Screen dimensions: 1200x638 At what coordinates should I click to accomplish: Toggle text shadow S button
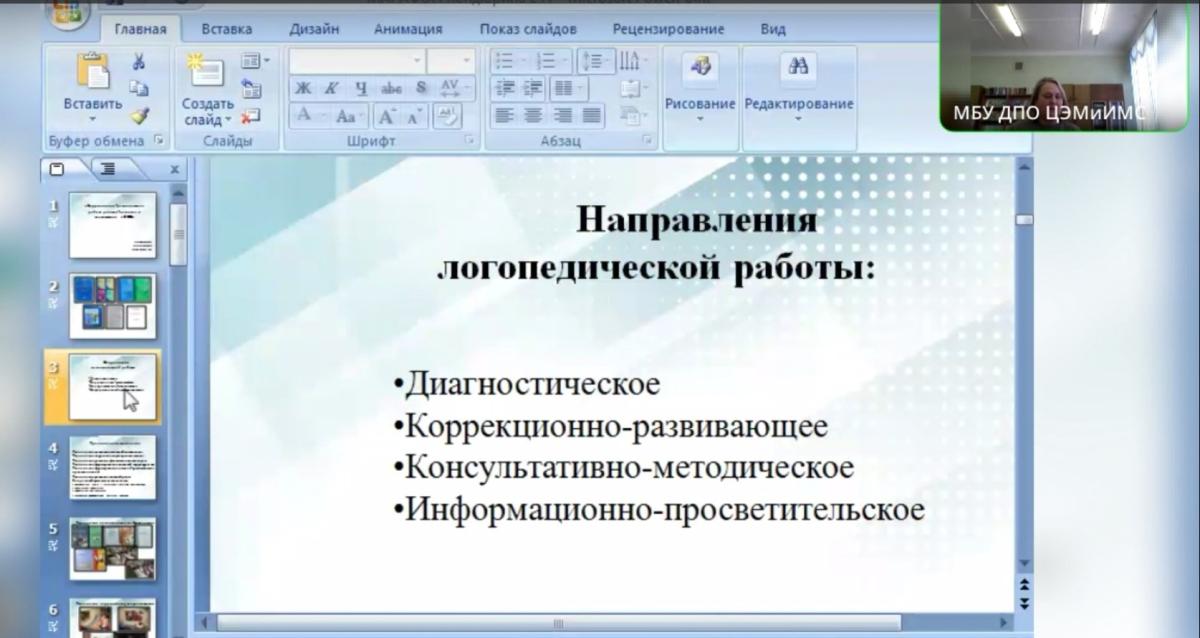pyautogui.click(x=421, y=89)
